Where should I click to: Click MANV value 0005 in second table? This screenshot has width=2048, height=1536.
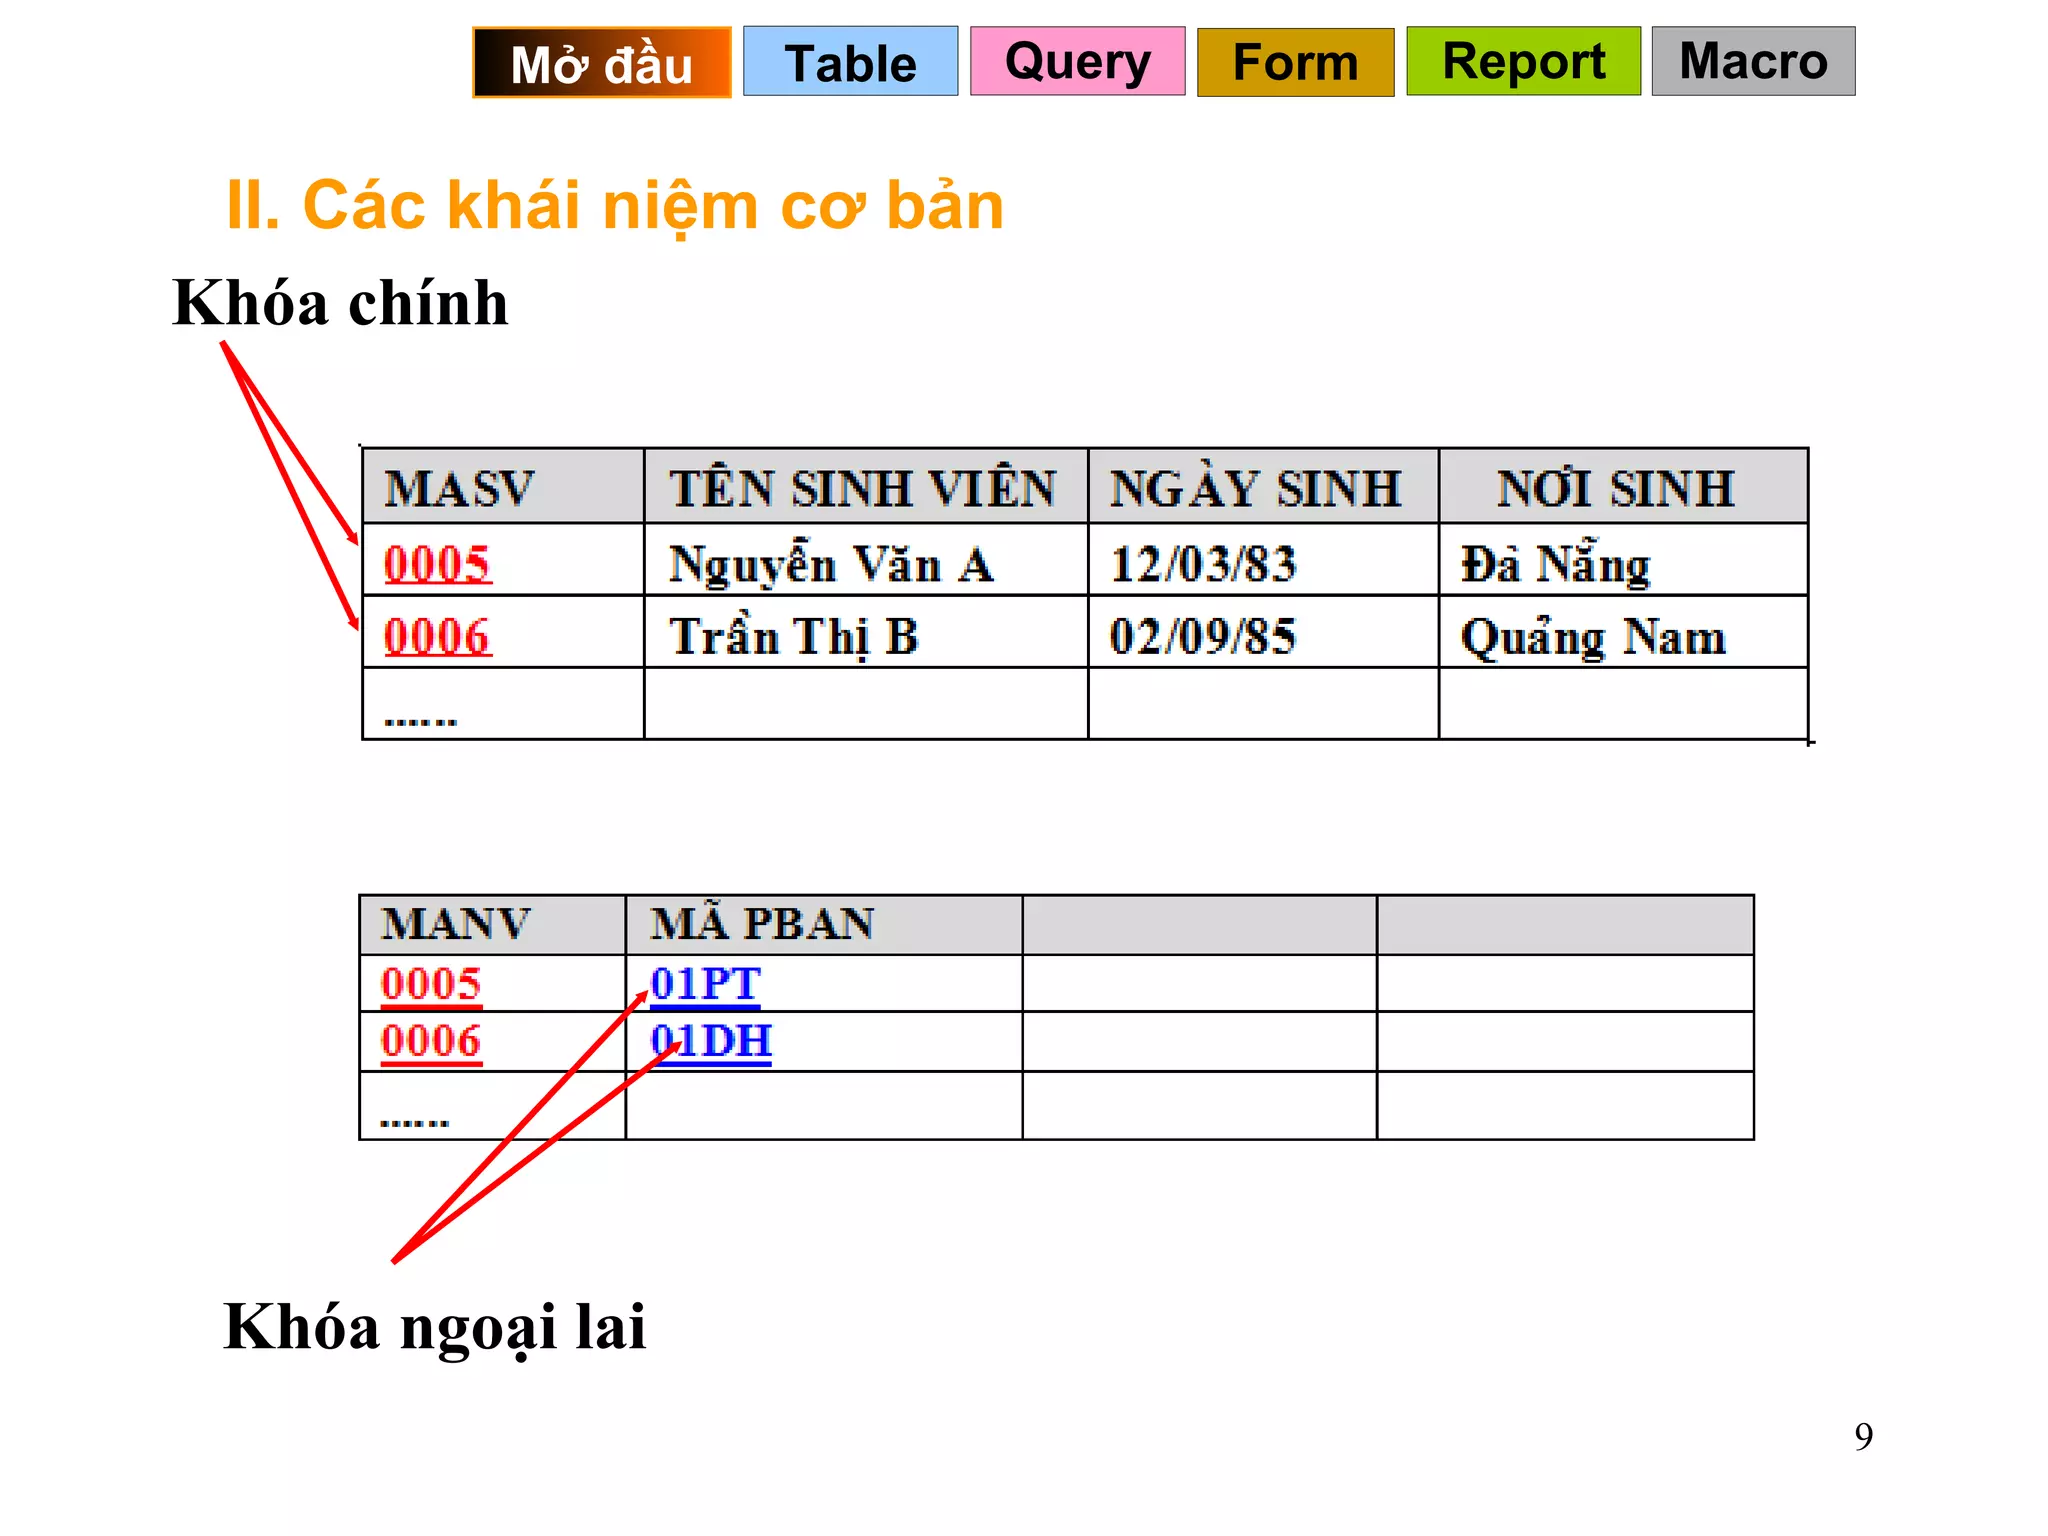click(431, 984)
